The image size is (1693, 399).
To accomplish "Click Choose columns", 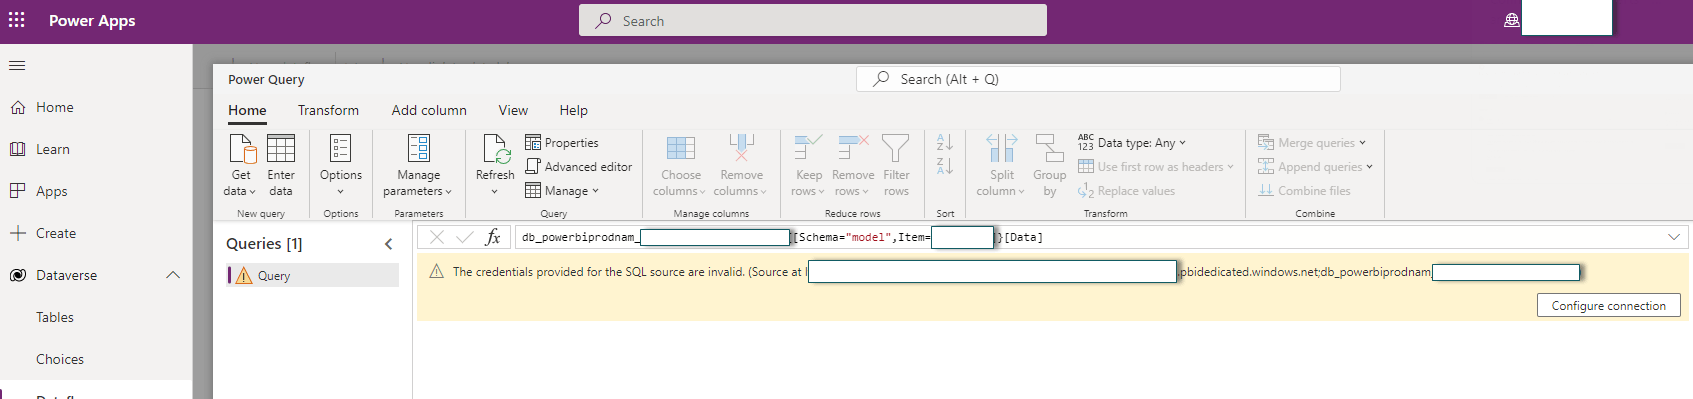I will (680, 166).
